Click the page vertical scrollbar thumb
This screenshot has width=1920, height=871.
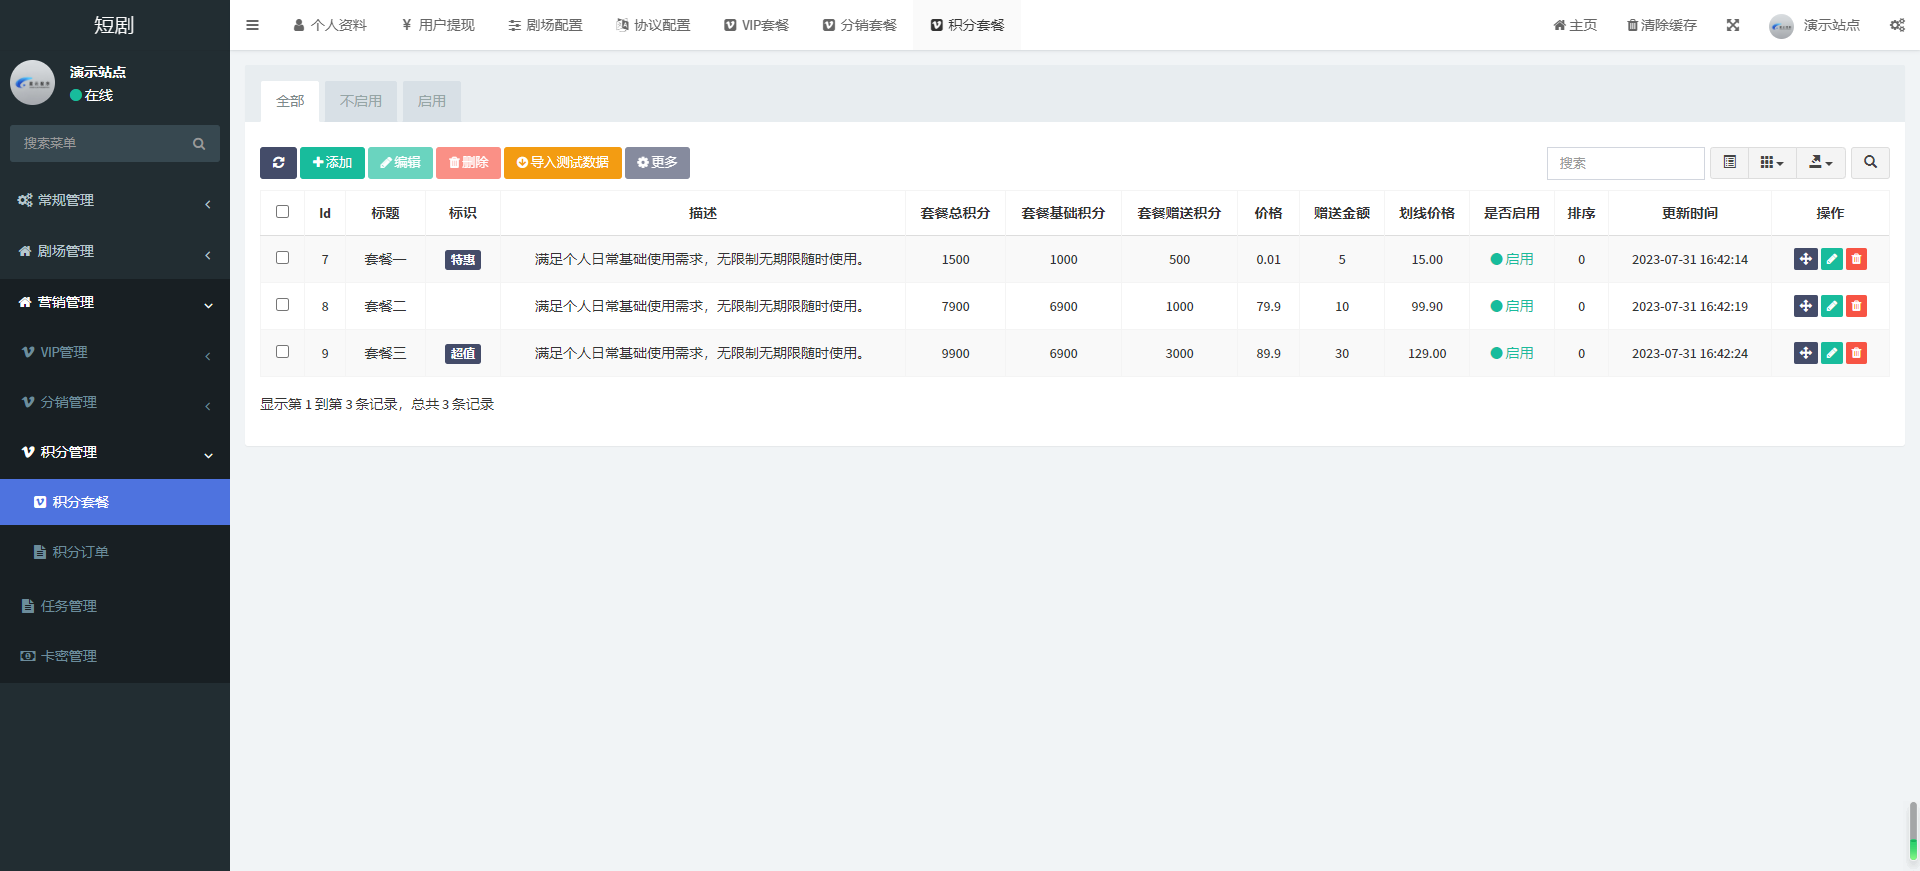pyautogui.click(x=1913, y=830)
